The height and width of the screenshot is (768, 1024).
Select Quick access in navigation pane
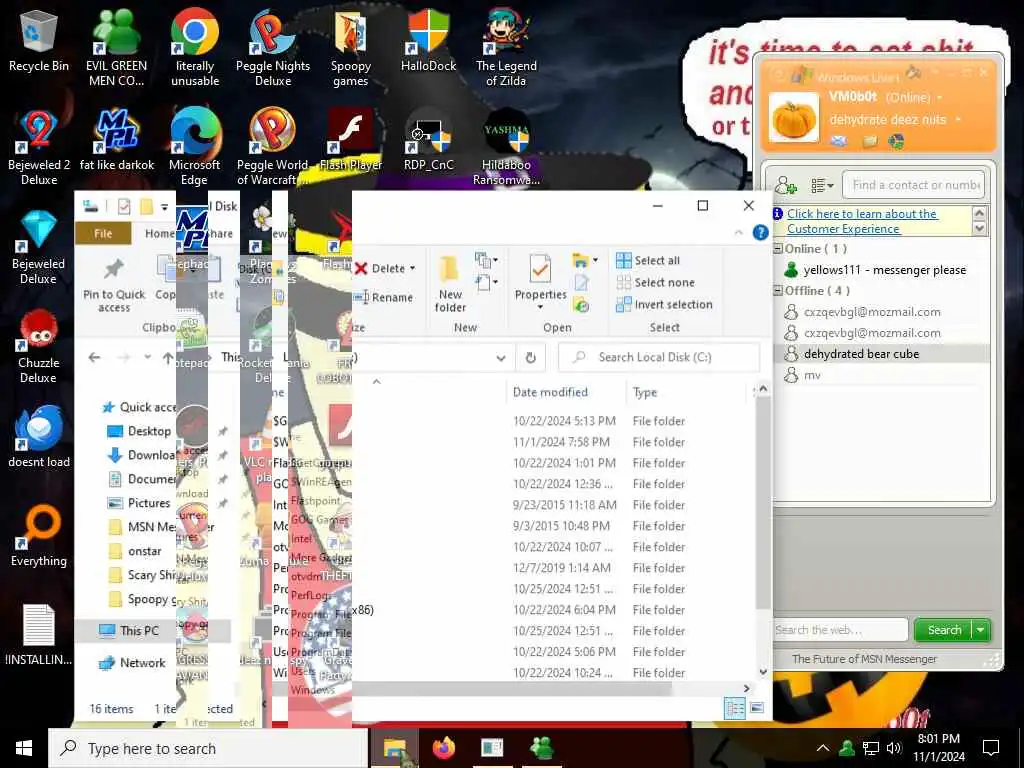[x=137, y=408]
